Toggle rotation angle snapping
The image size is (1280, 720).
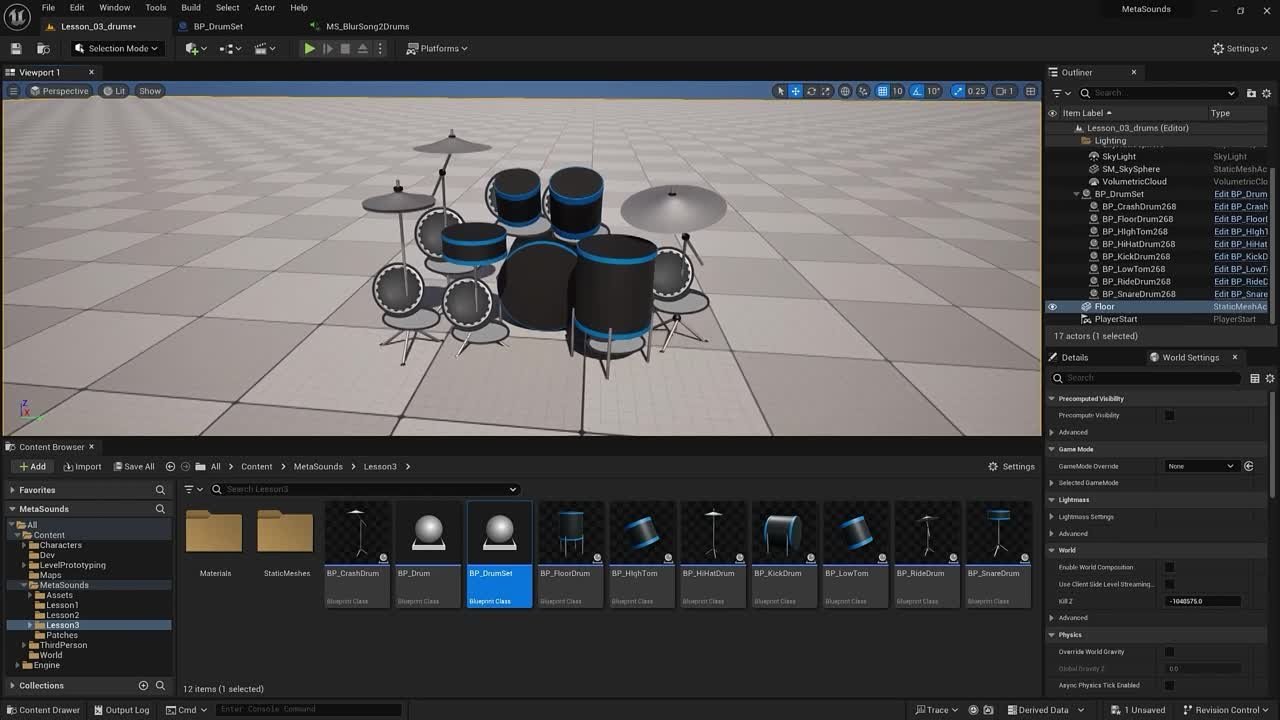pos(916,91)
